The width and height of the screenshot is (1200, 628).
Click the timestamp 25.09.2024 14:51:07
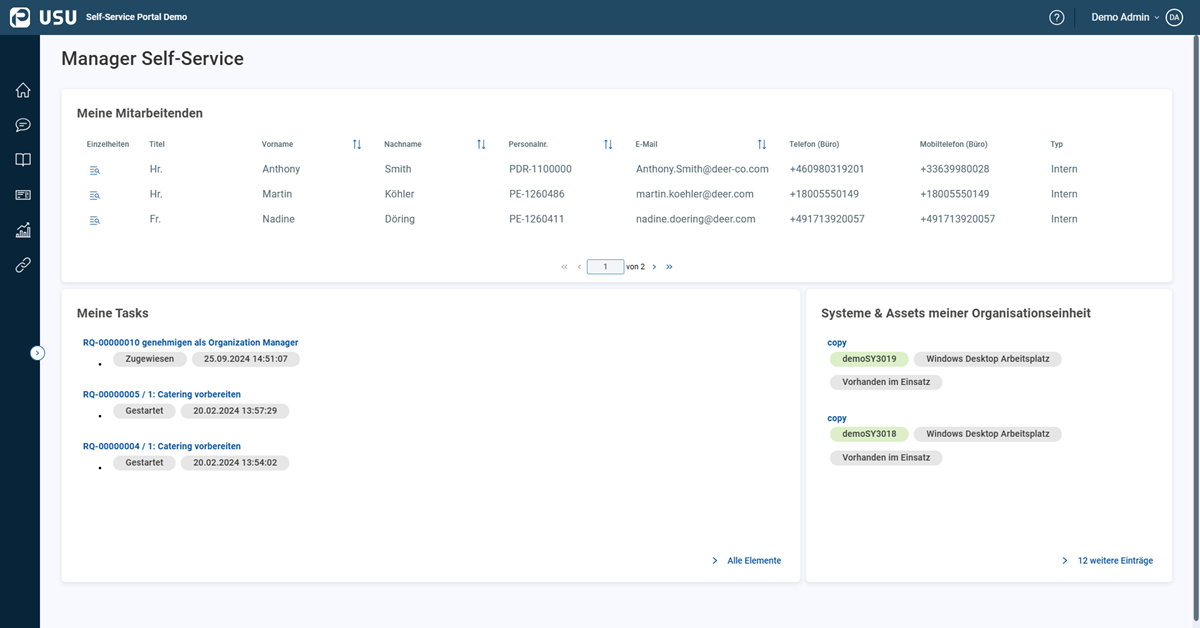coord(246,359)
